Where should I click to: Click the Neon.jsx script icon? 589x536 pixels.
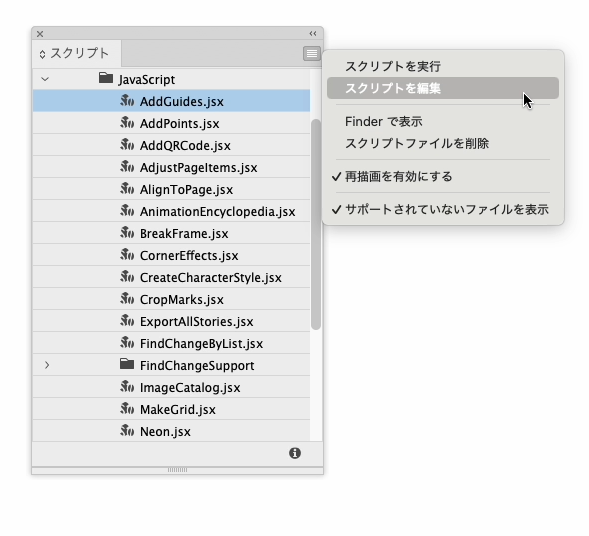(x=127, y=431)
